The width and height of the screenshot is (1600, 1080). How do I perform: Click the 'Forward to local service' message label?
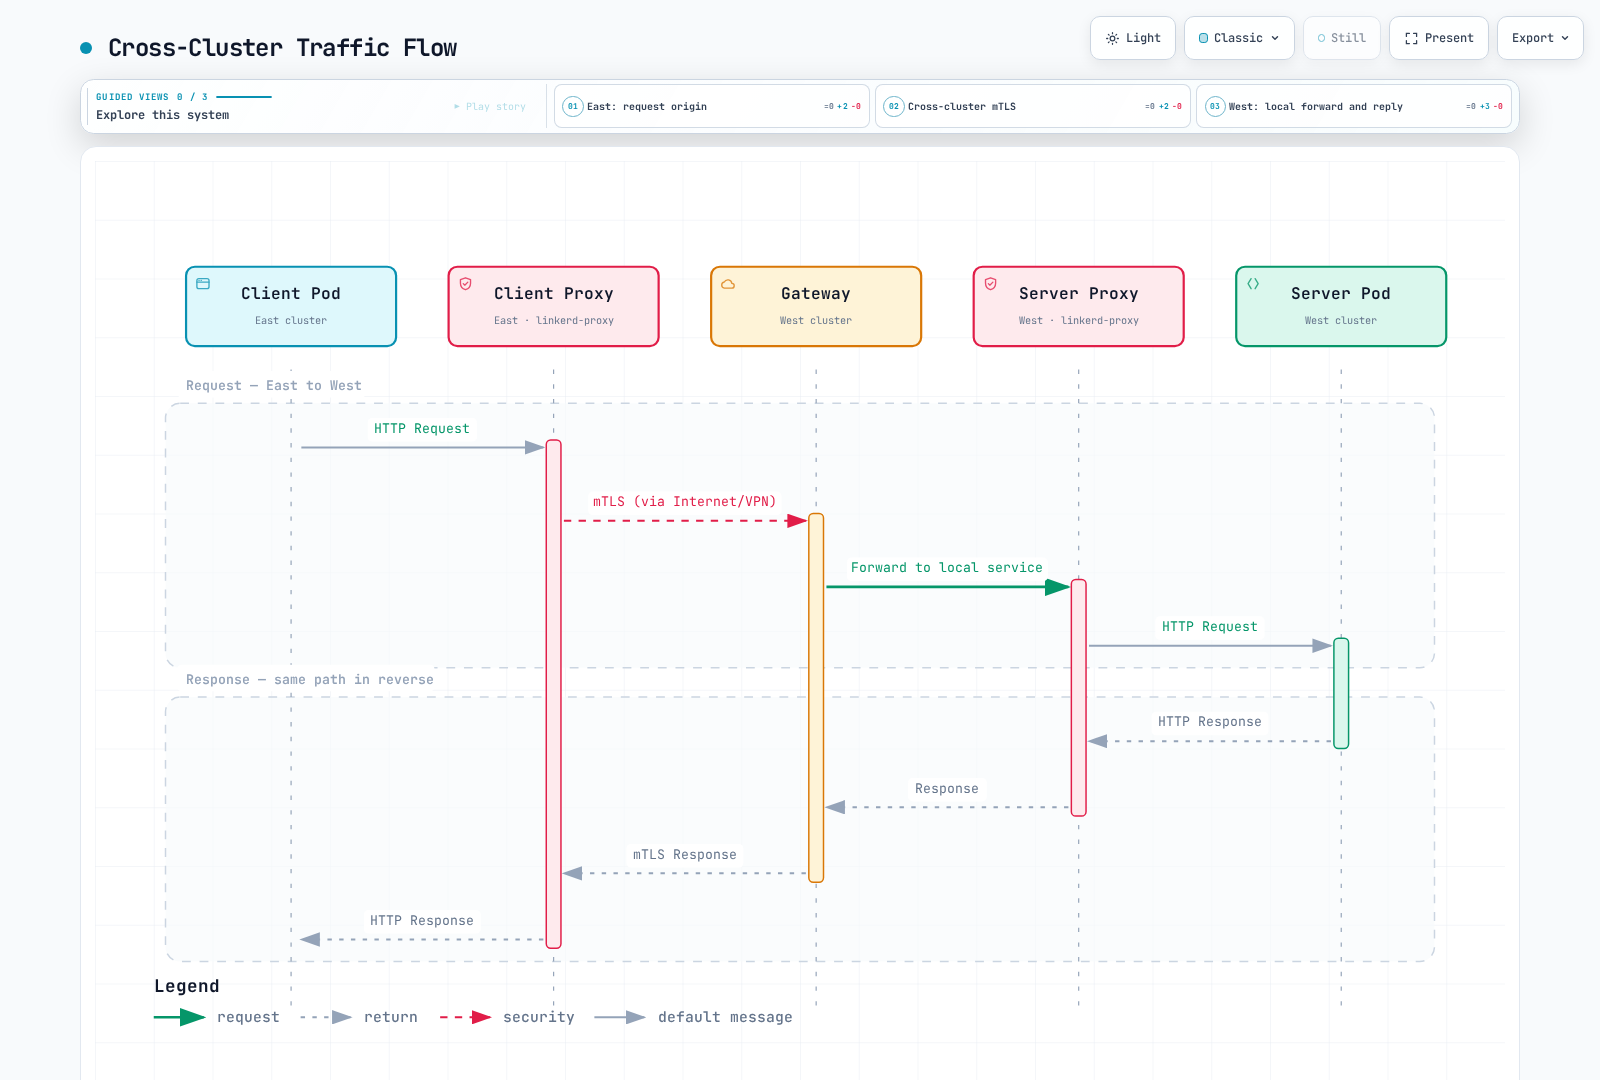coord(947,568)
